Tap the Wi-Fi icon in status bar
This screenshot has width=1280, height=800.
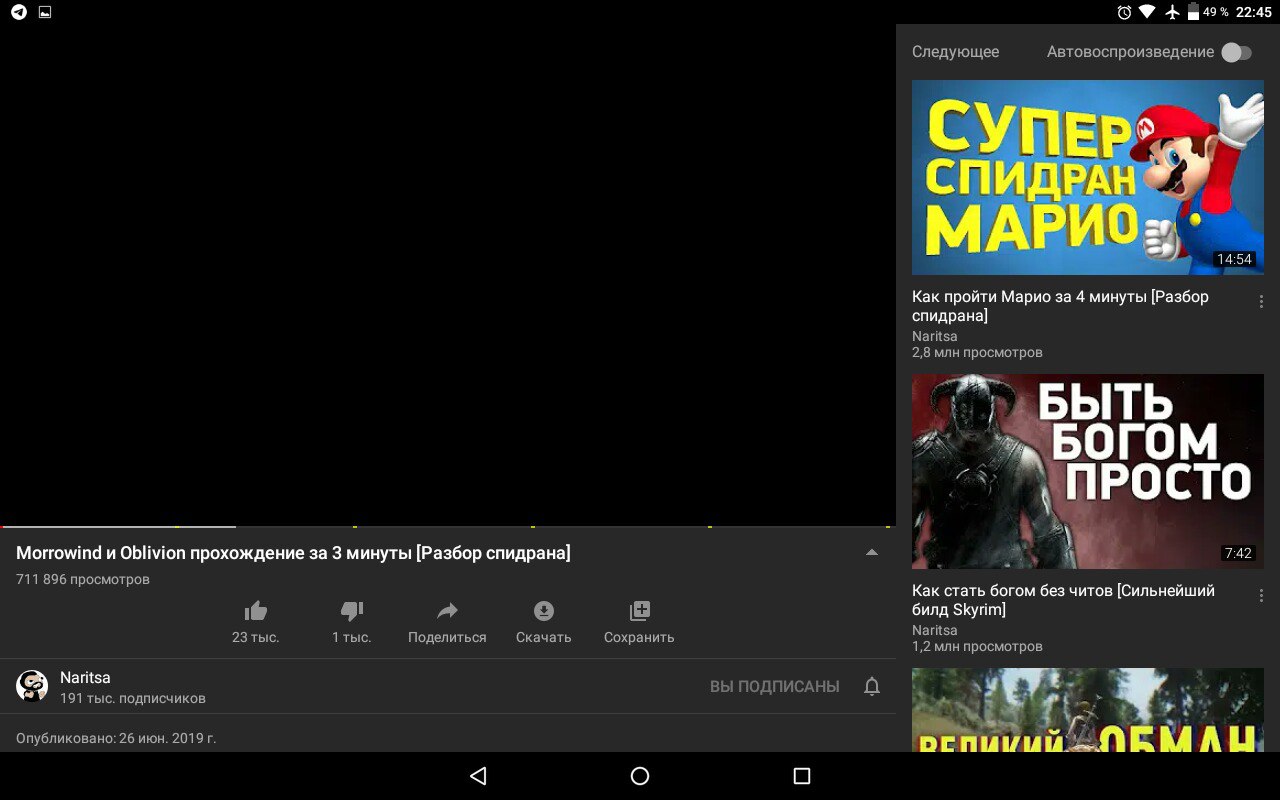pos(1147,12)
